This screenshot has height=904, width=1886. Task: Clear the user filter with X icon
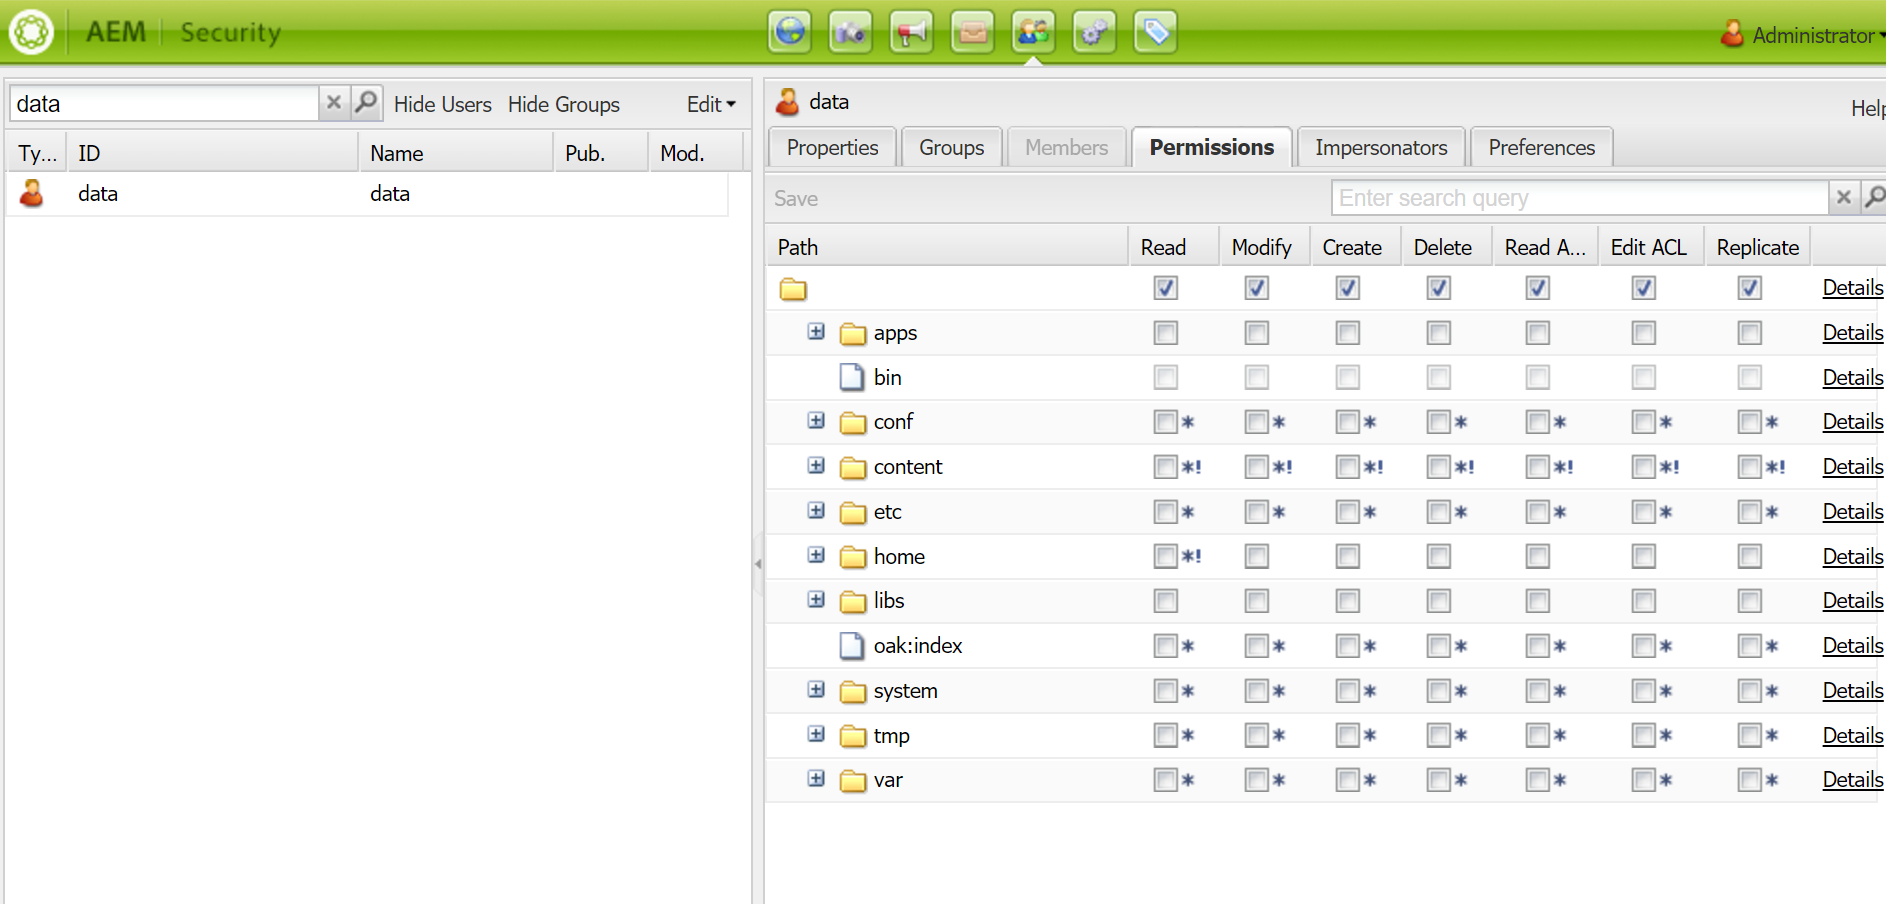click(x=334, y=102)
